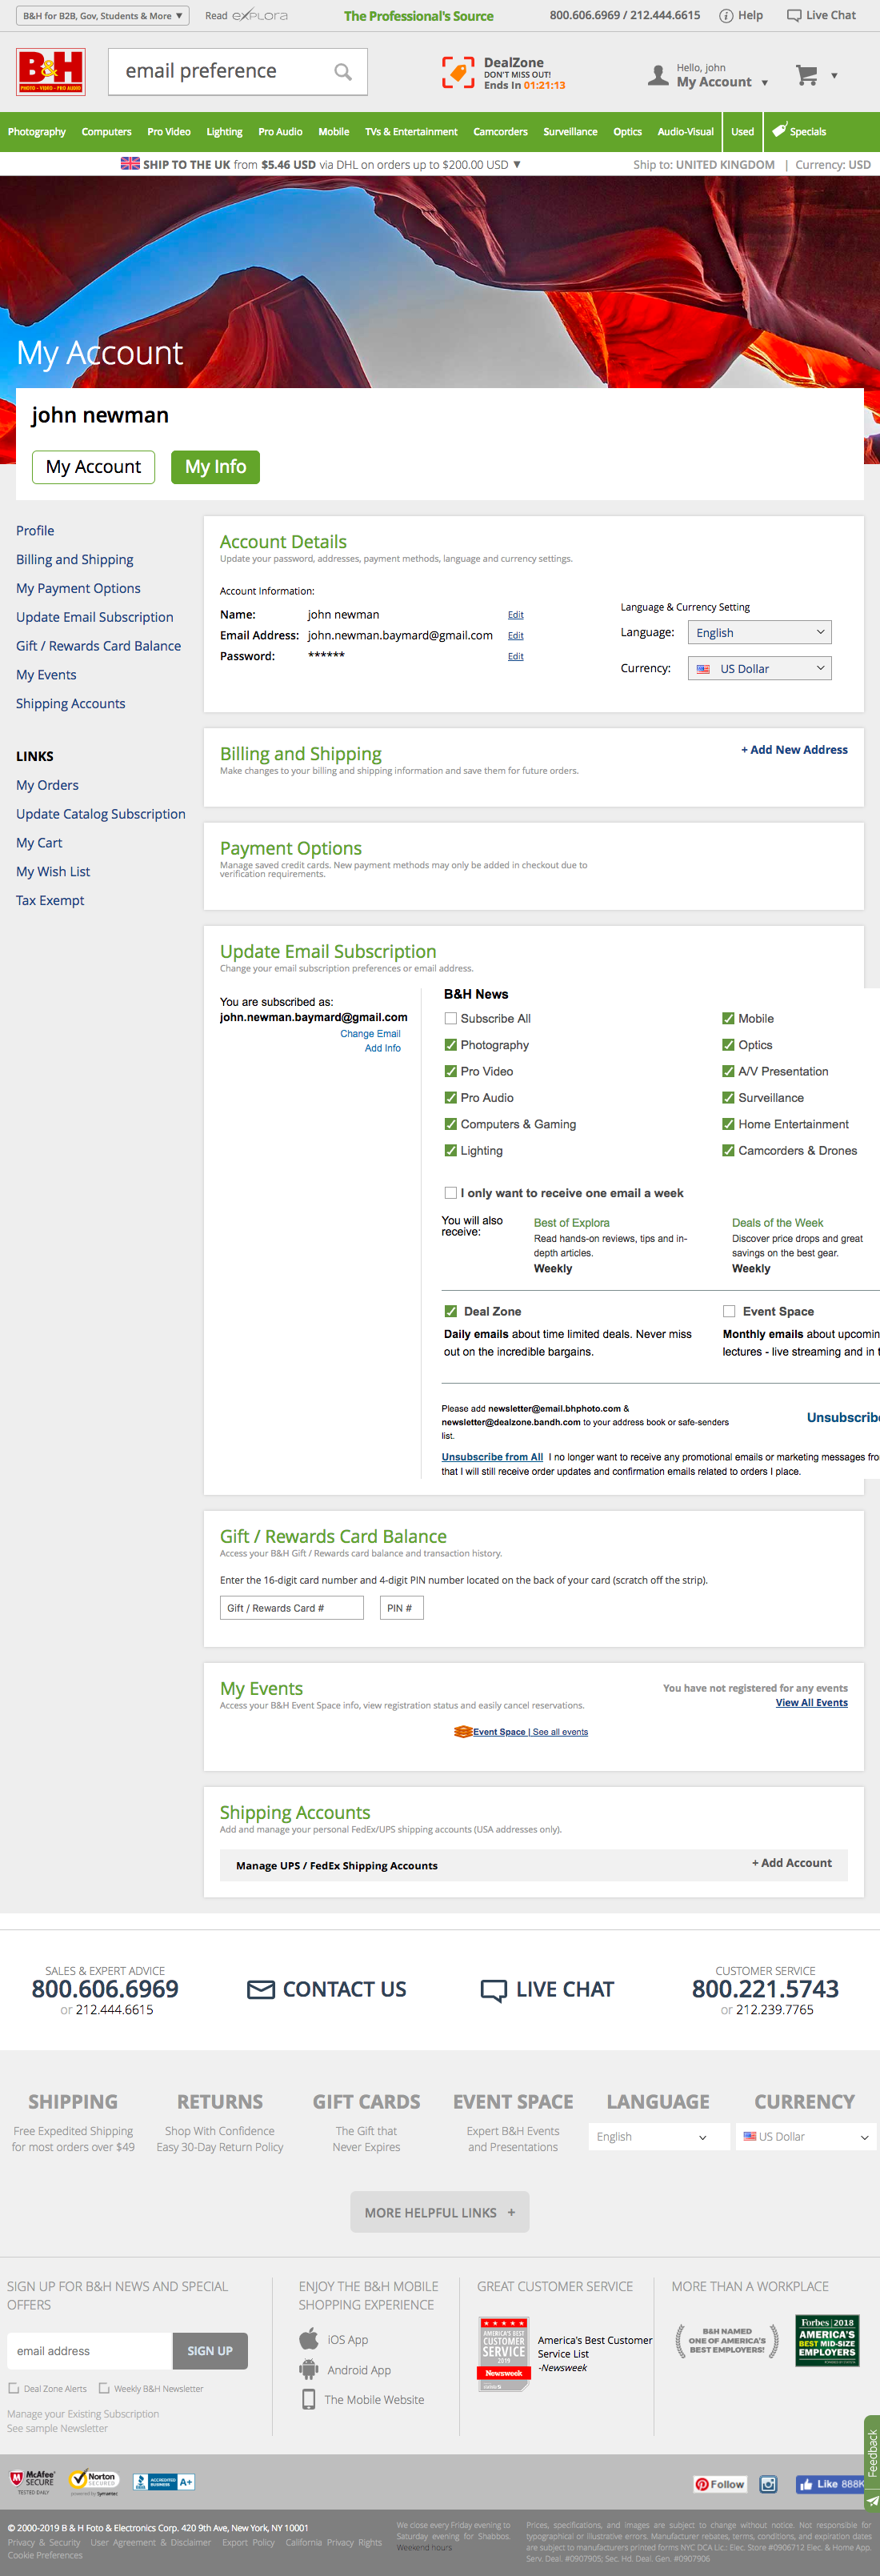The height and width of the screenshot is (2576, 880).
Task: Switch to the My Info tab
Action: tap(215, 467)
